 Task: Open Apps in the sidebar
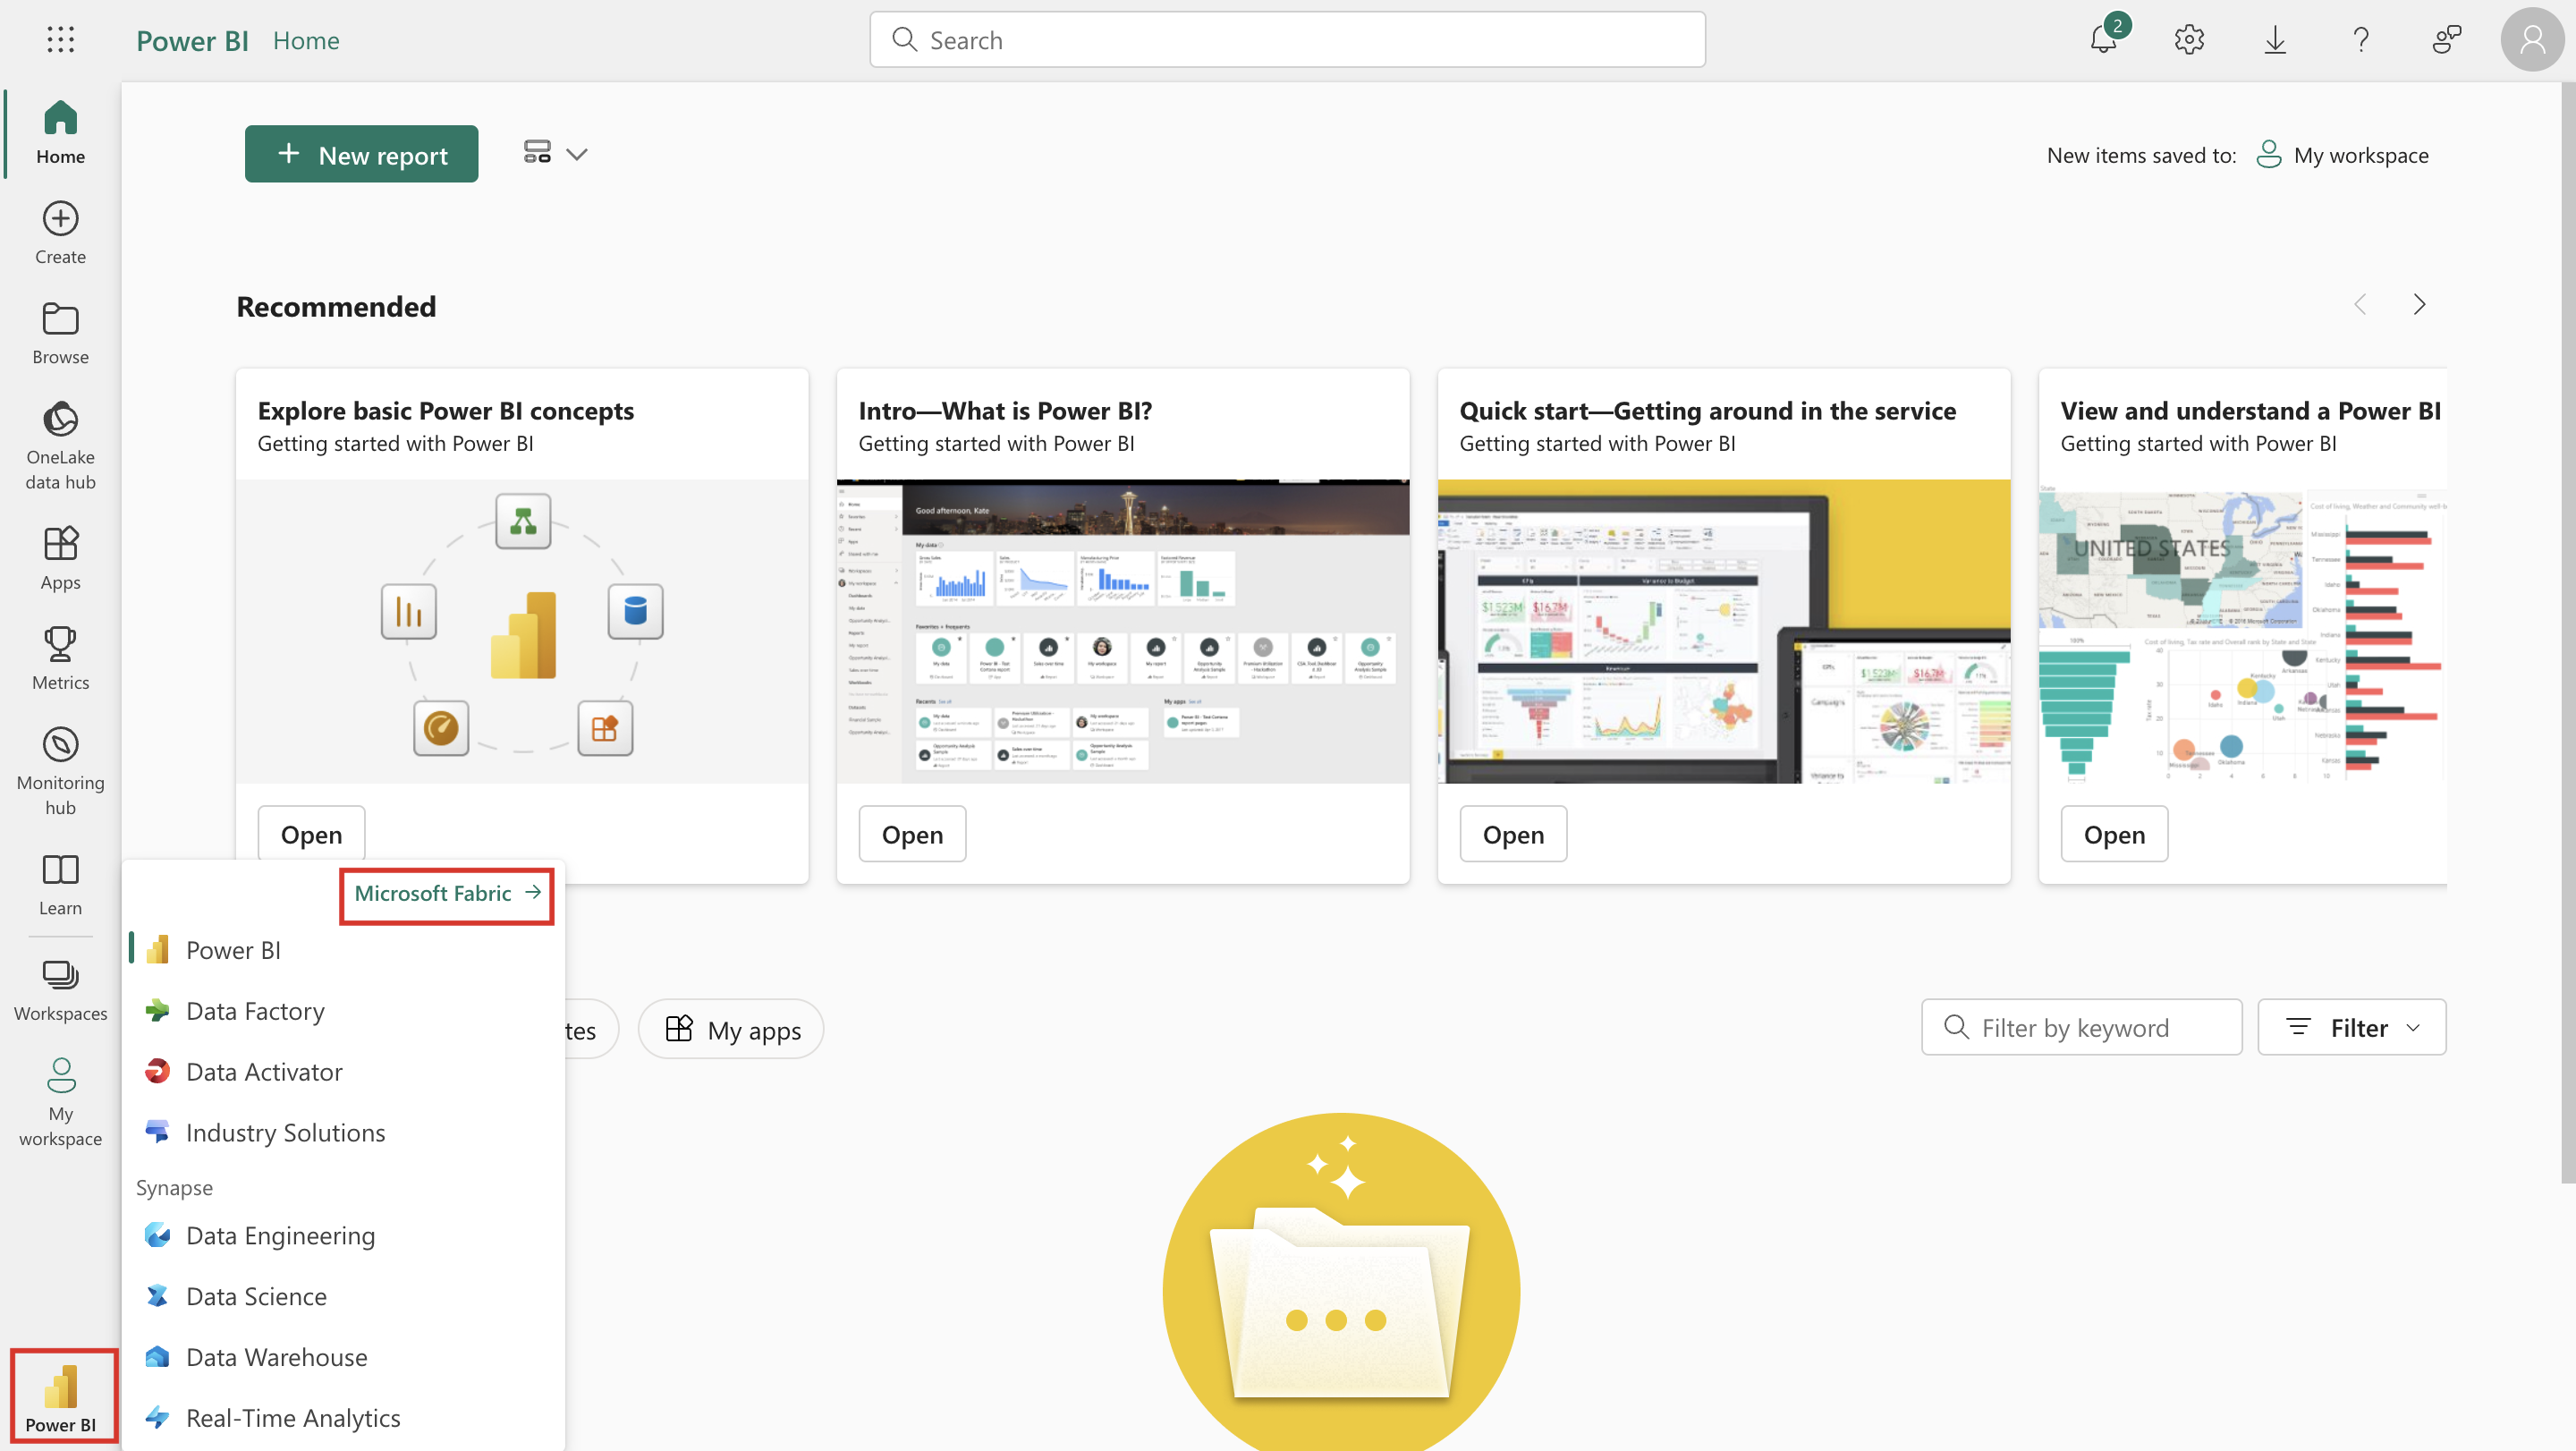[60, 559]
